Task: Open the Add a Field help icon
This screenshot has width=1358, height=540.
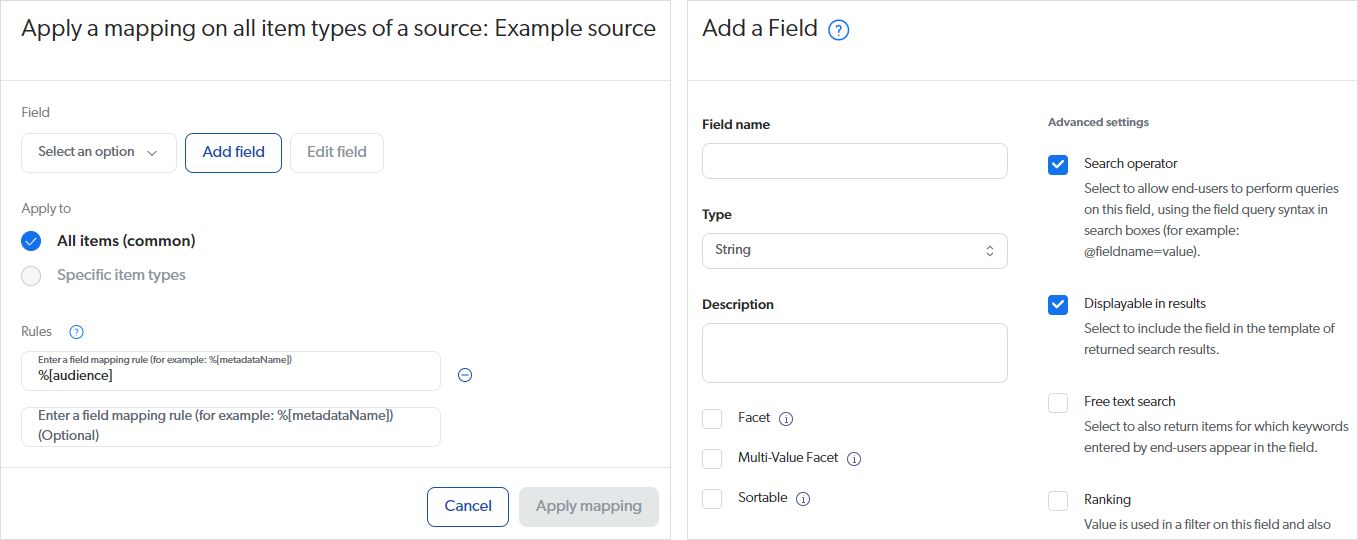Action: pos(839,30)
